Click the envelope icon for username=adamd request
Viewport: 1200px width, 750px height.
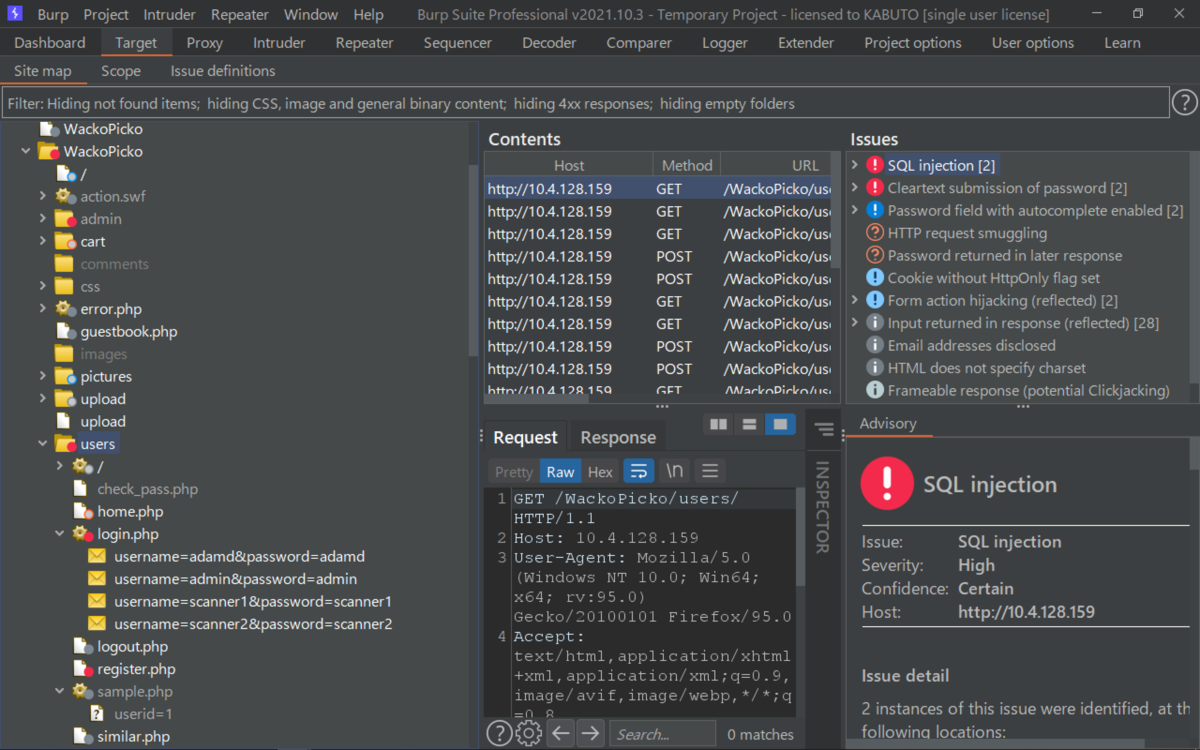pos(97,556)
